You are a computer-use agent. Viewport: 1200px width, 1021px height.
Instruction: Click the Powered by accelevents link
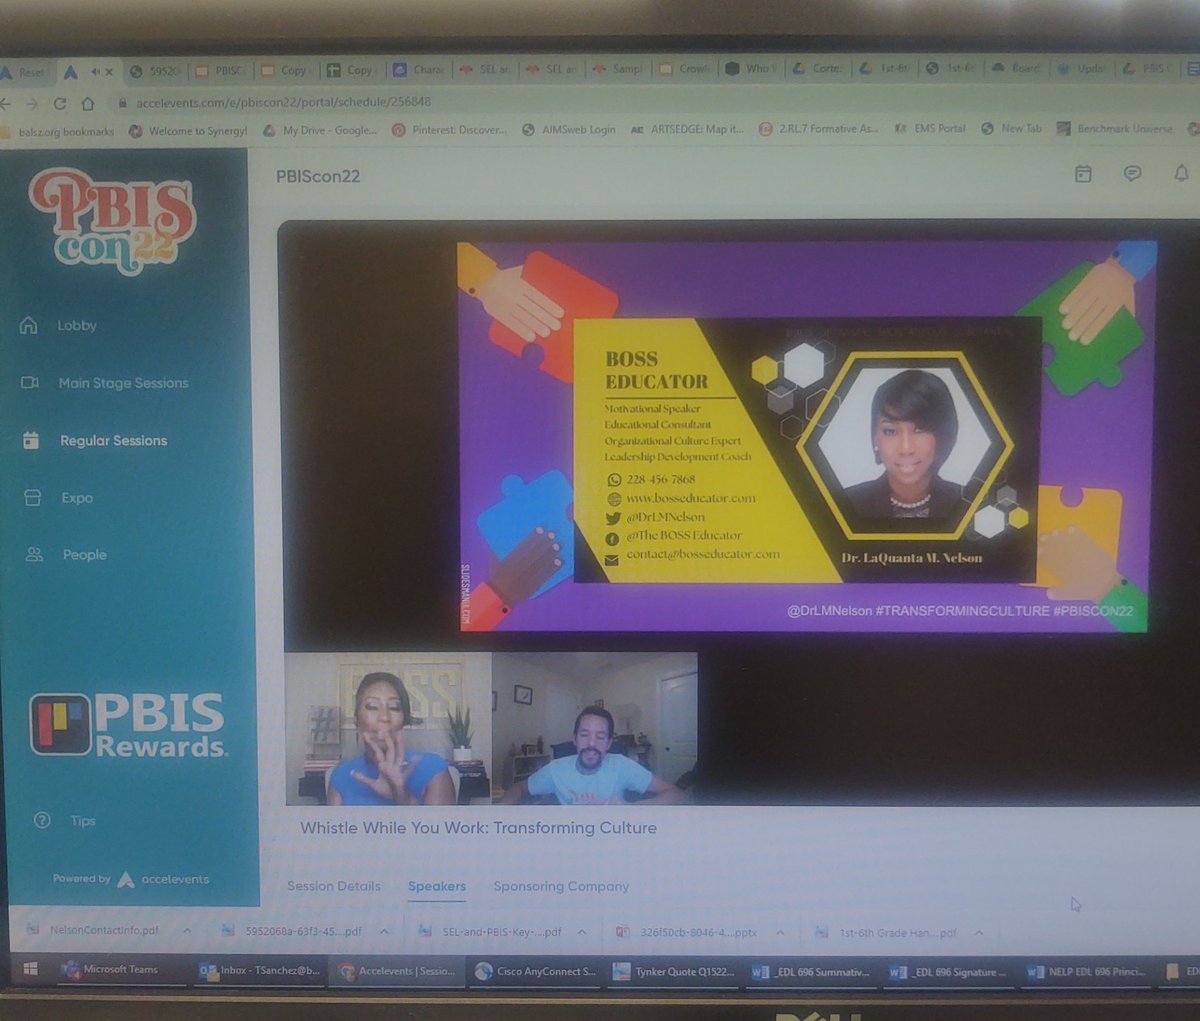point(131,879)
